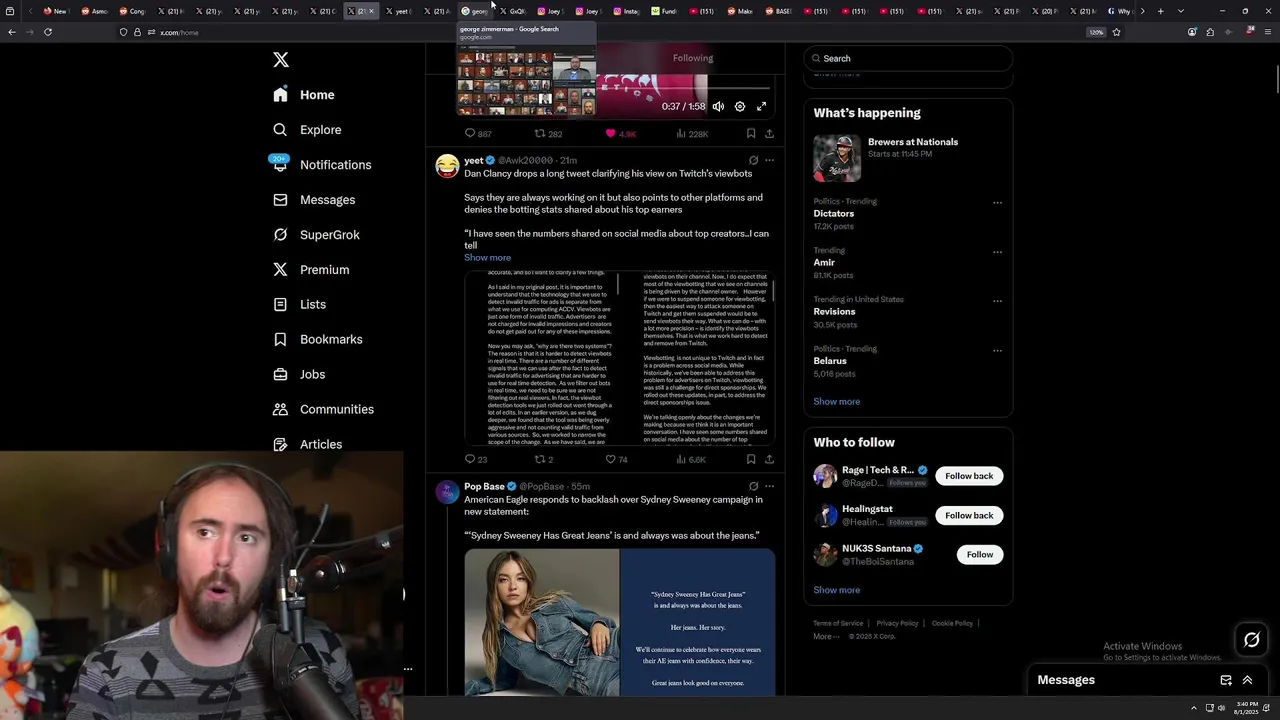Click Show more on yeet's post
This screenshot has width=1280, height=720.
click(x=487, y=258)
